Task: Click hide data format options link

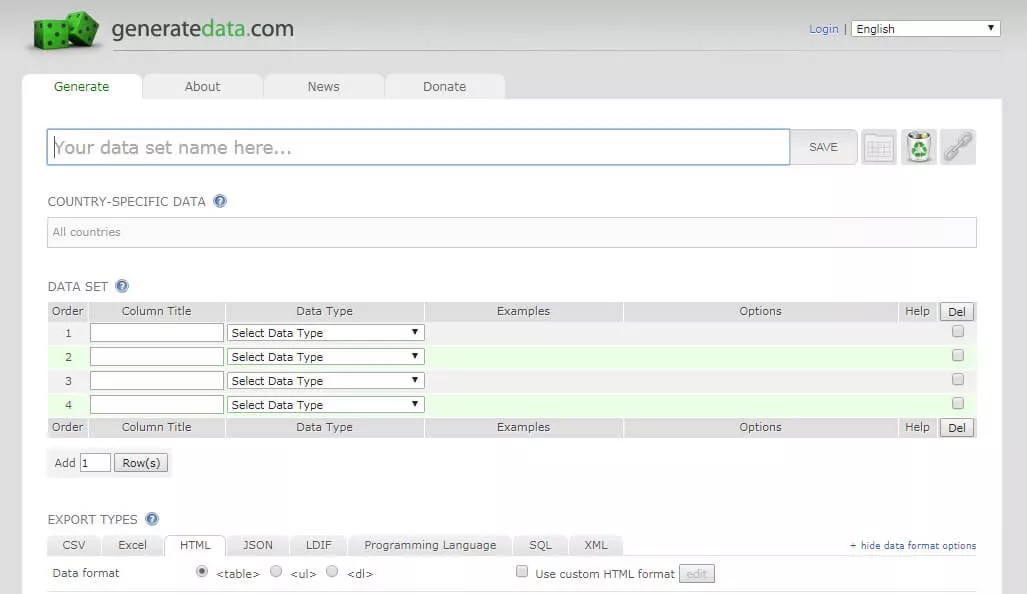Action: pos(918,546)
